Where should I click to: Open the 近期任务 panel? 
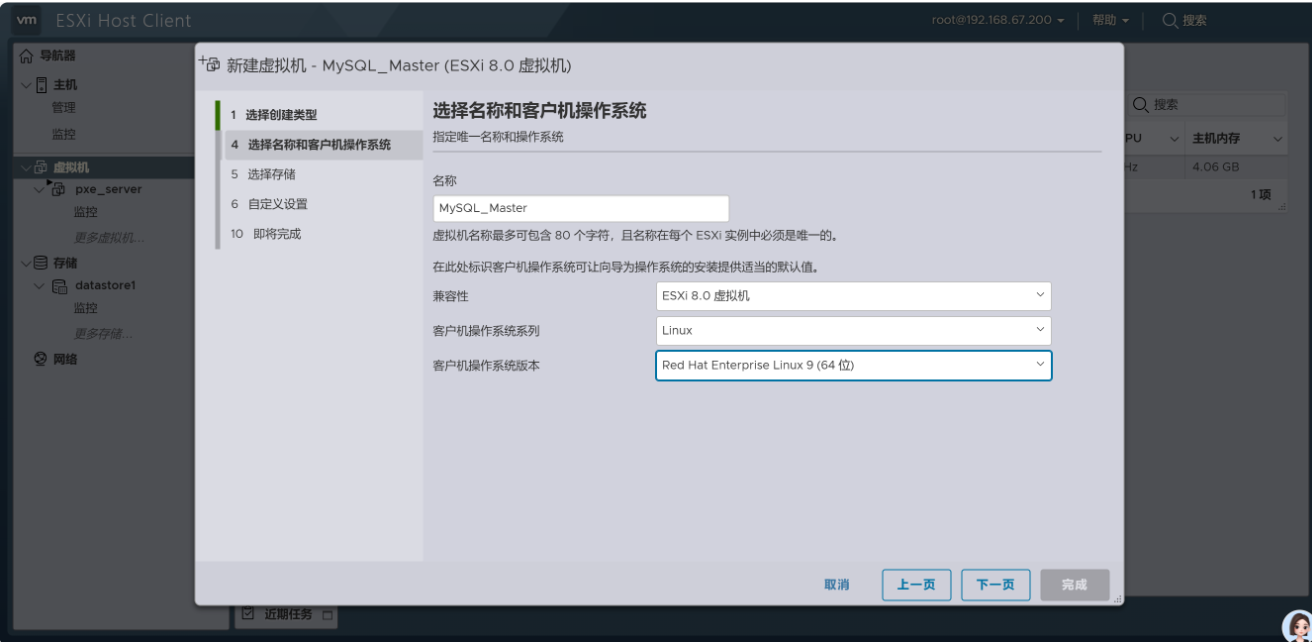286,614
